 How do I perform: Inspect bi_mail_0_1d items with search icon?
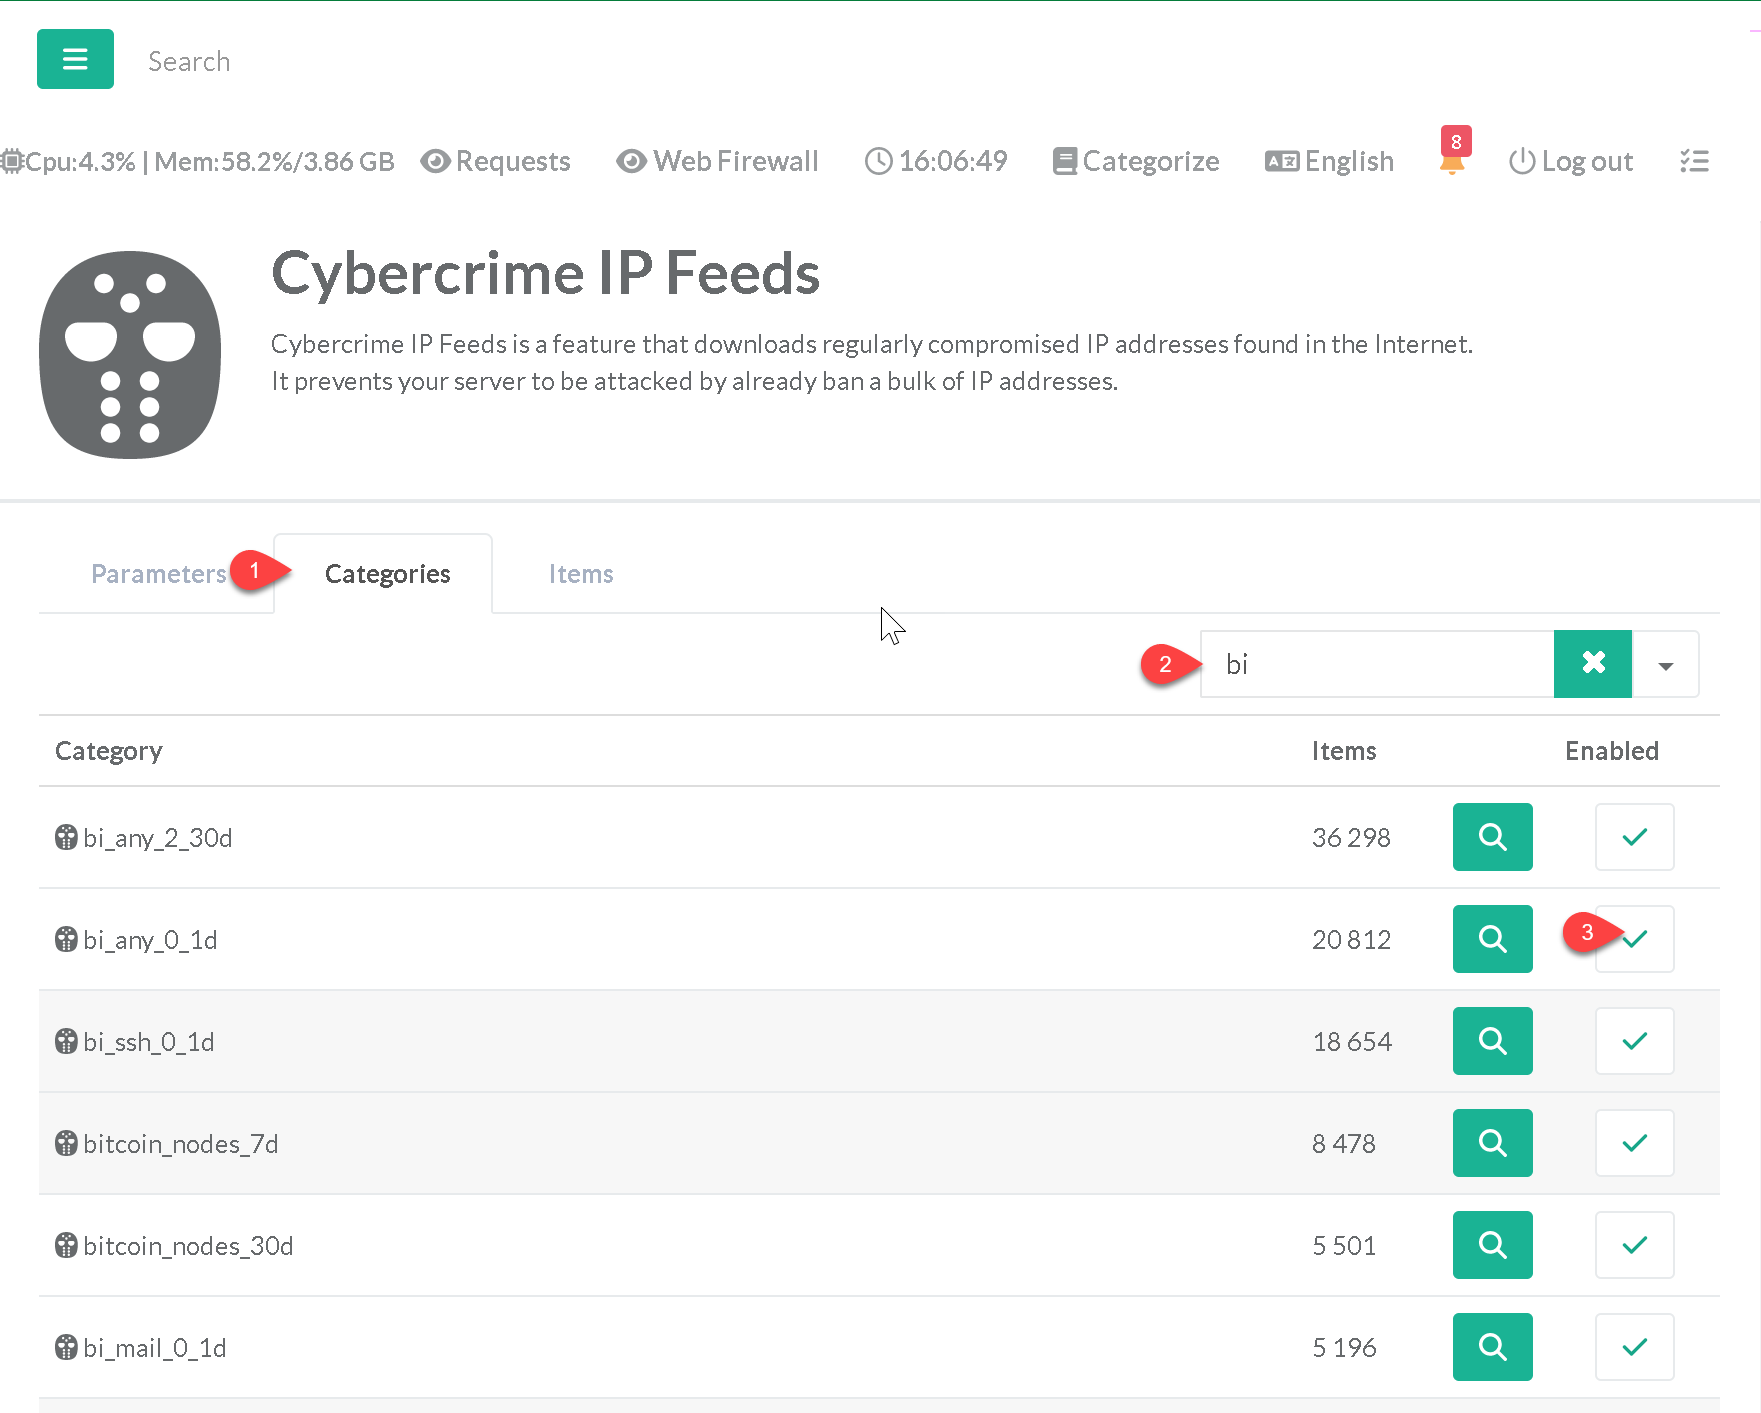pyautogui.click(x=1492, y=1347)
